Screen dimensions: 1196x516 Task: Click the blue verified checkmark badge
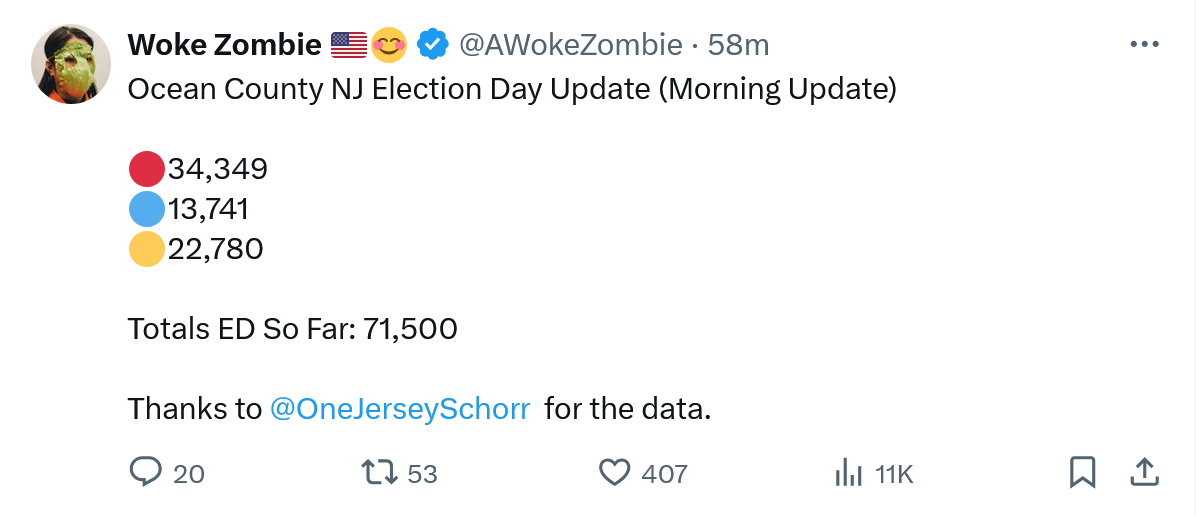[x=432, y=45]
